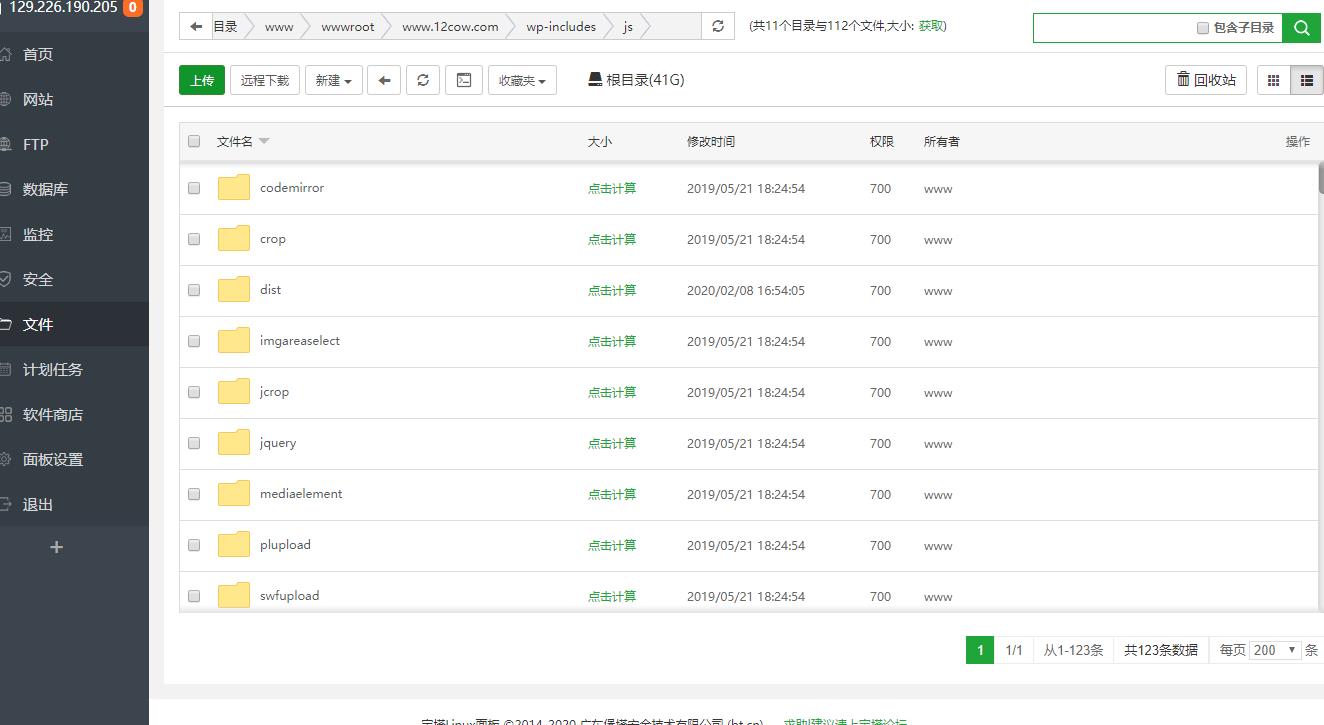Viewport: 1324px width, 725px height.
Task: Click 退出 to log out
Action: pos(38,504)
